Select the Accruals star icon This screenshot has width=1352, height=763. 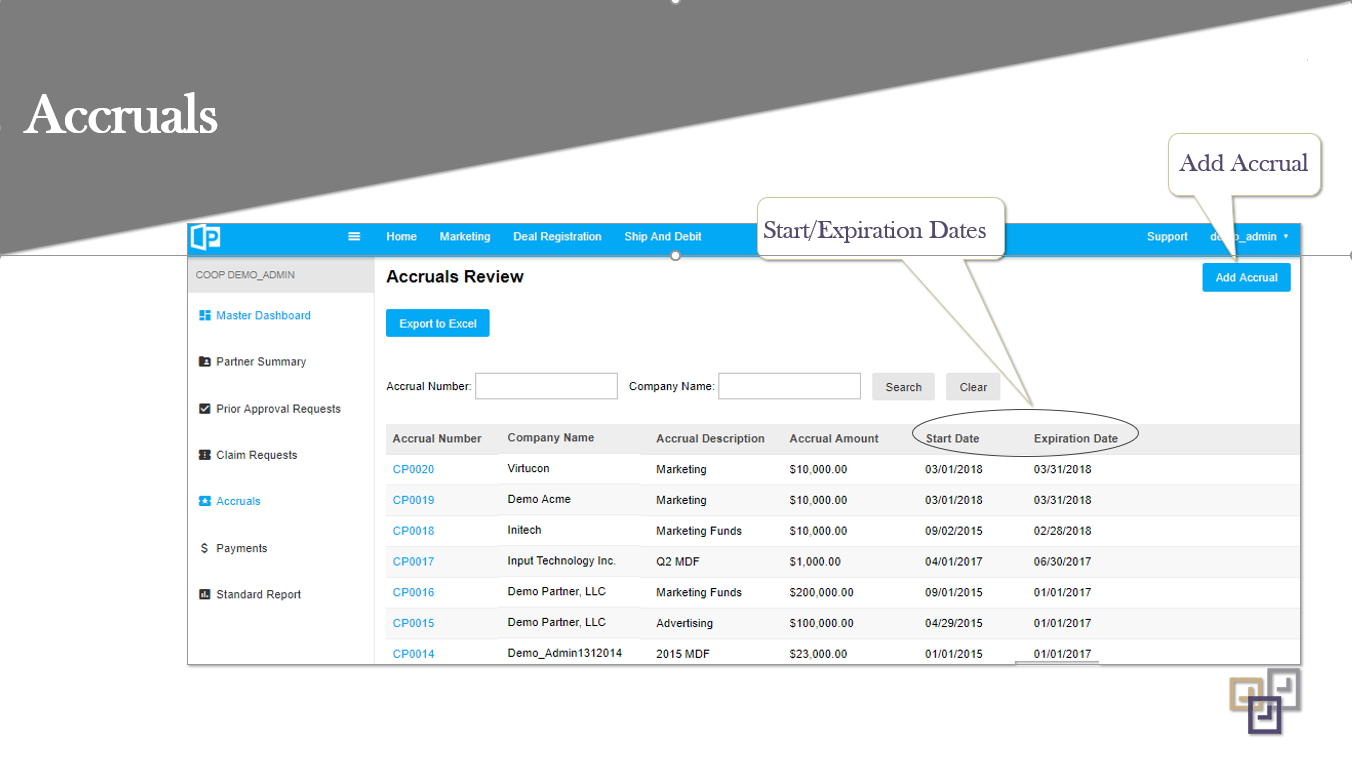coord(203,501)
